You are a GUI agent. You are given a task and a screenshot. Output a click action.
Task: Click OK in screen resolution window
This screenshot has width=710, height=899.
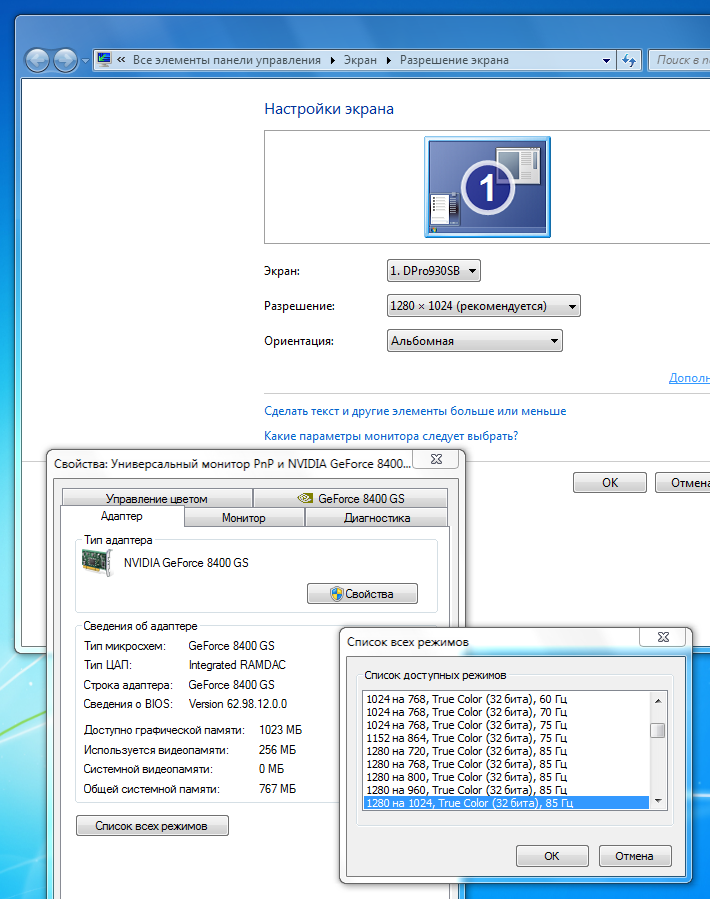click(x=610, y=483)
